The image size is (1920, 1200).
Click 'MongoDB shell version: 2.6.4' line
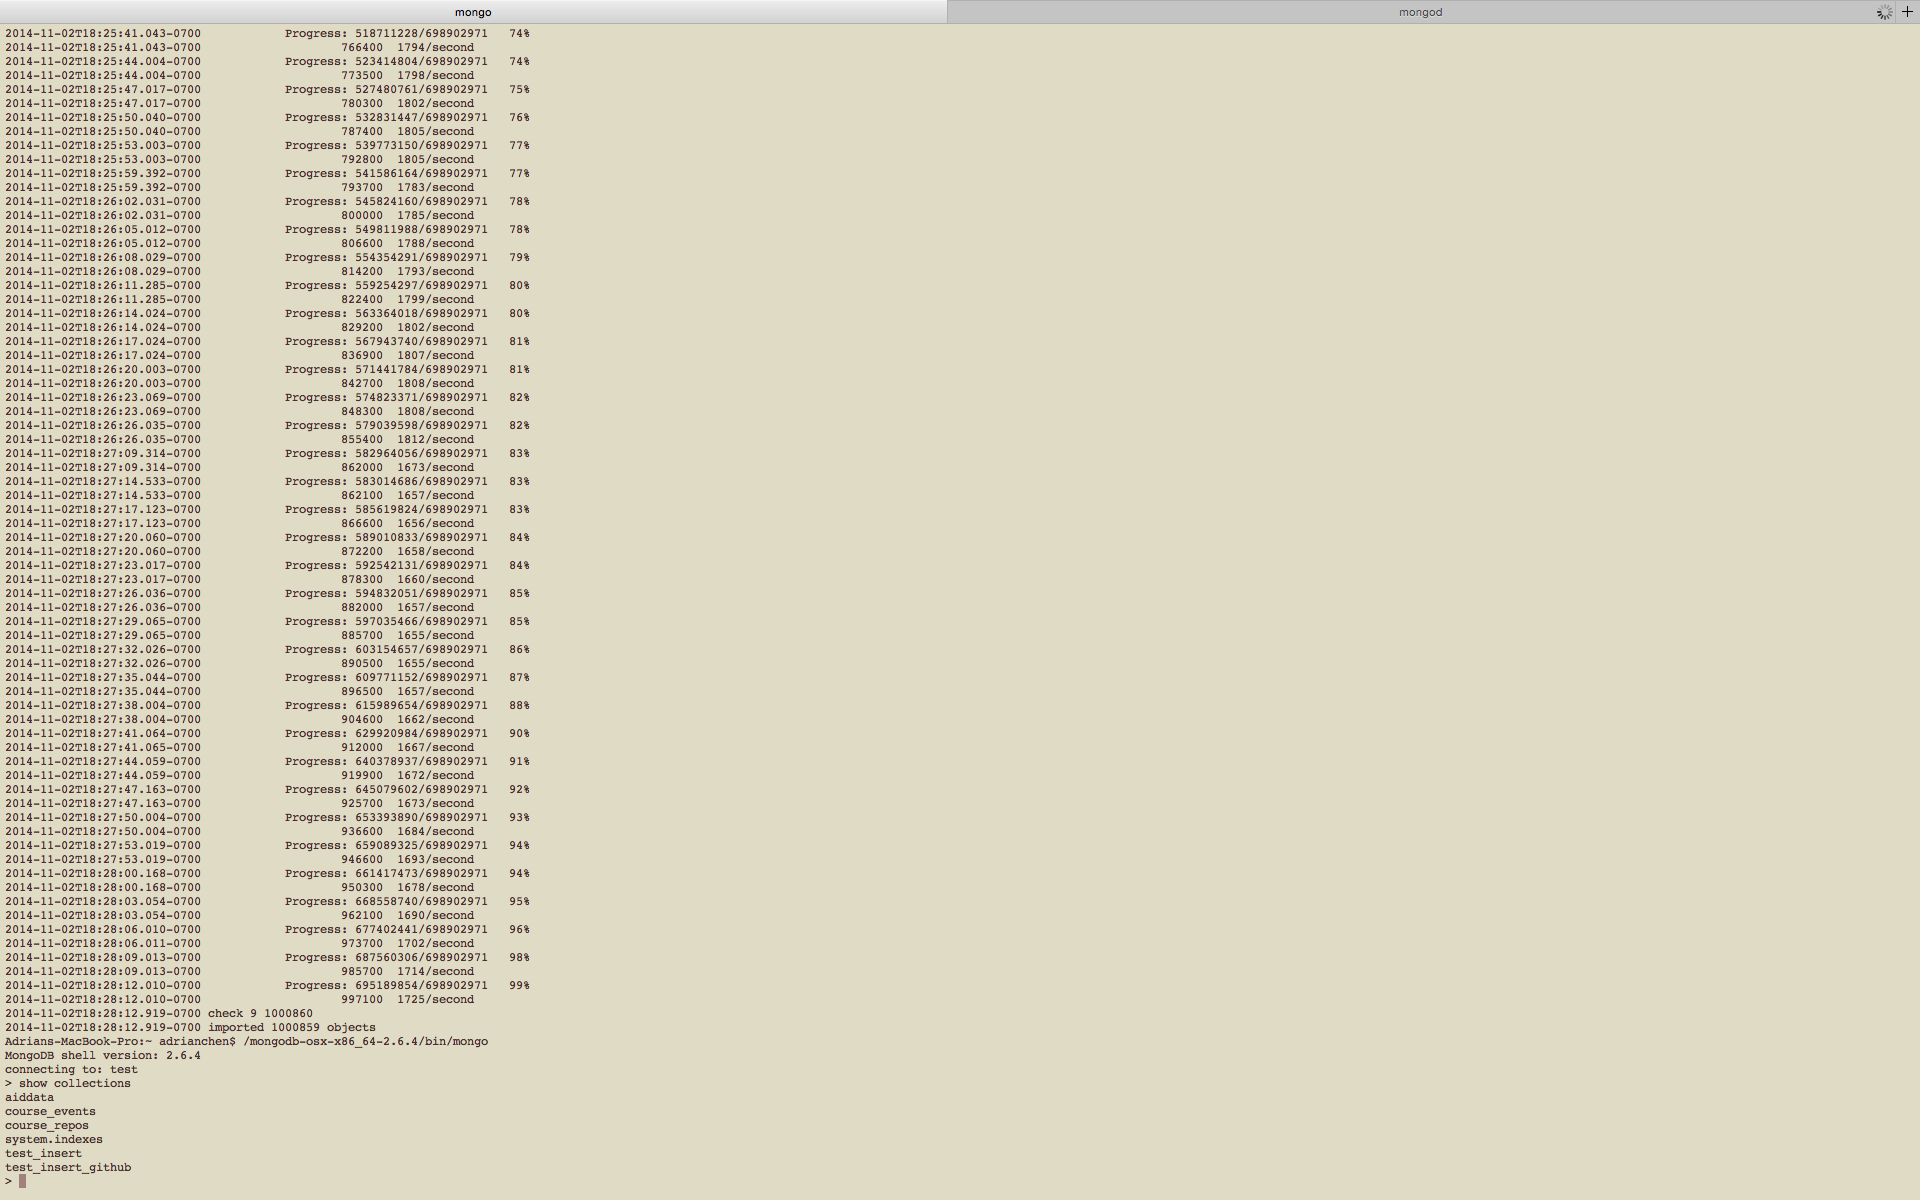point(102,1055)
